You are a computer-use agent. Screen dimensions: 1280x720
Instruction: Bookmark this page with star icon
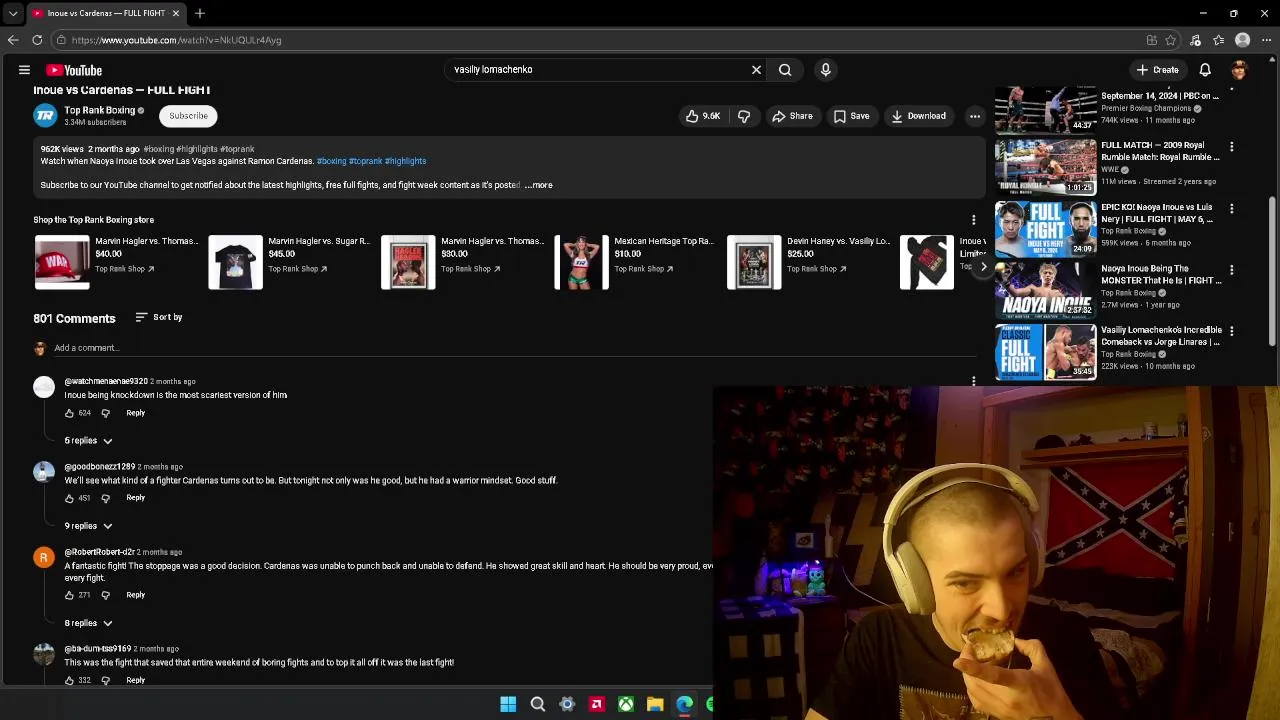tap(1171, 40)
